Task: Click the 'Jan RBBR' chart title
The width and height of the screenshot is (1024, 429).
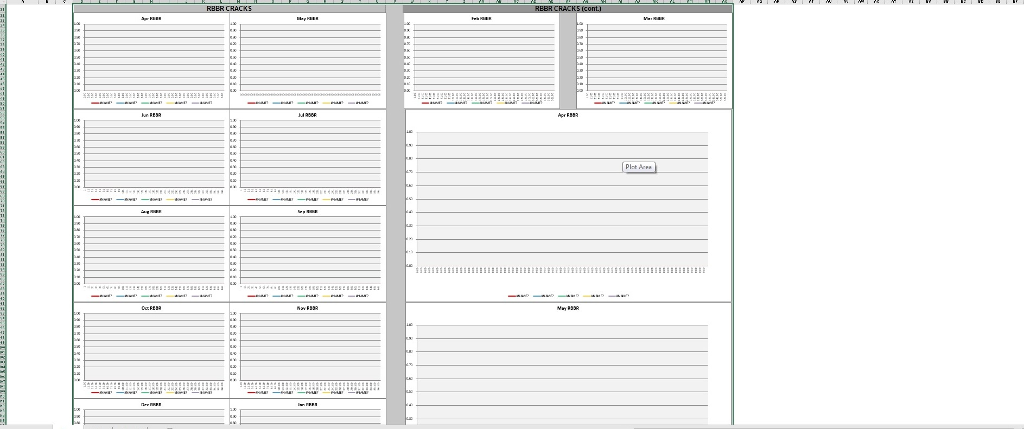Action: point(307,405)
